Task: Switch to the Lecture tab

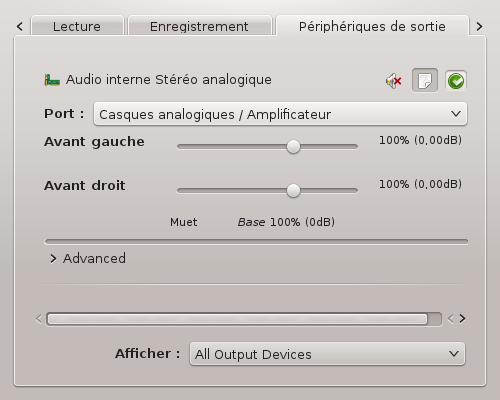Action: pos(77,26)
